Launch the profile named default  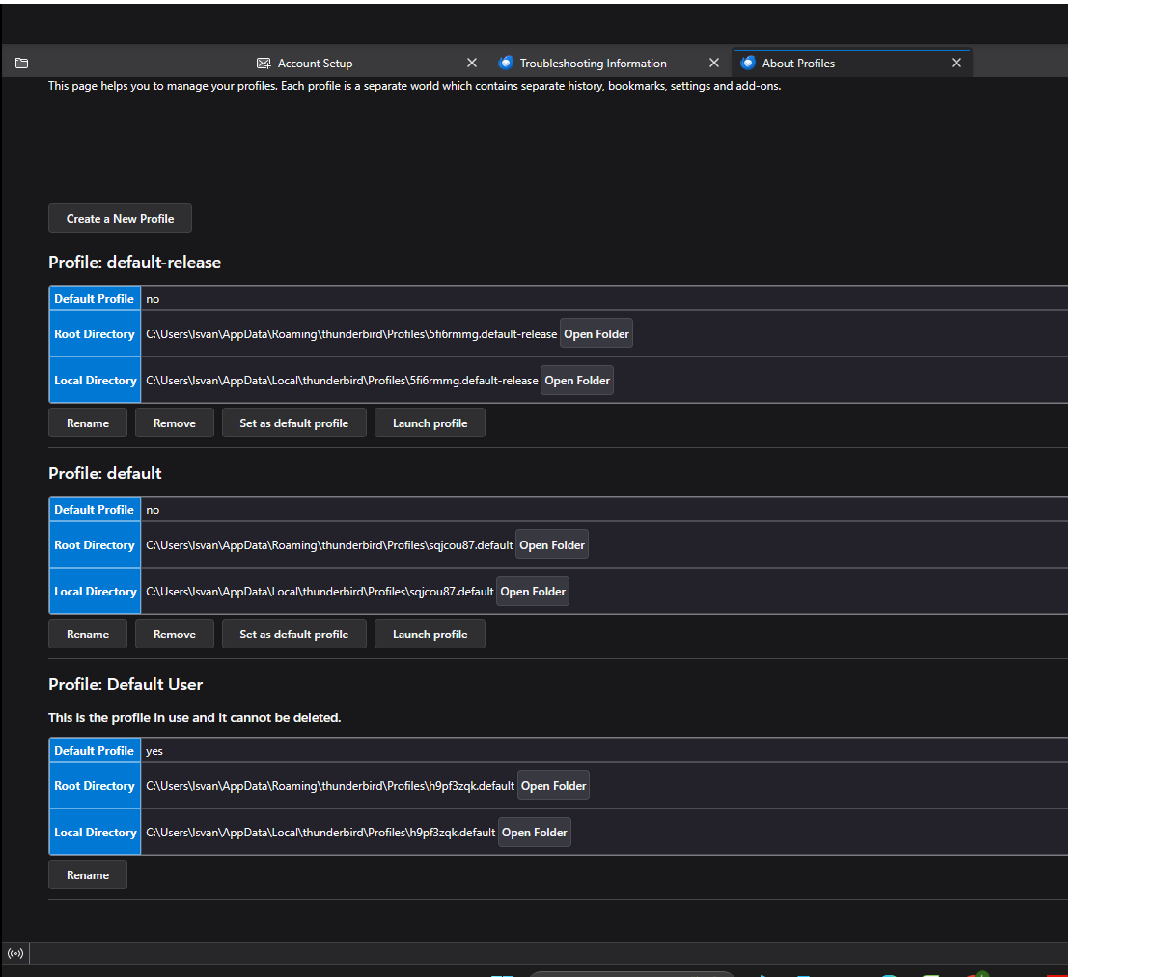(430, 634)
